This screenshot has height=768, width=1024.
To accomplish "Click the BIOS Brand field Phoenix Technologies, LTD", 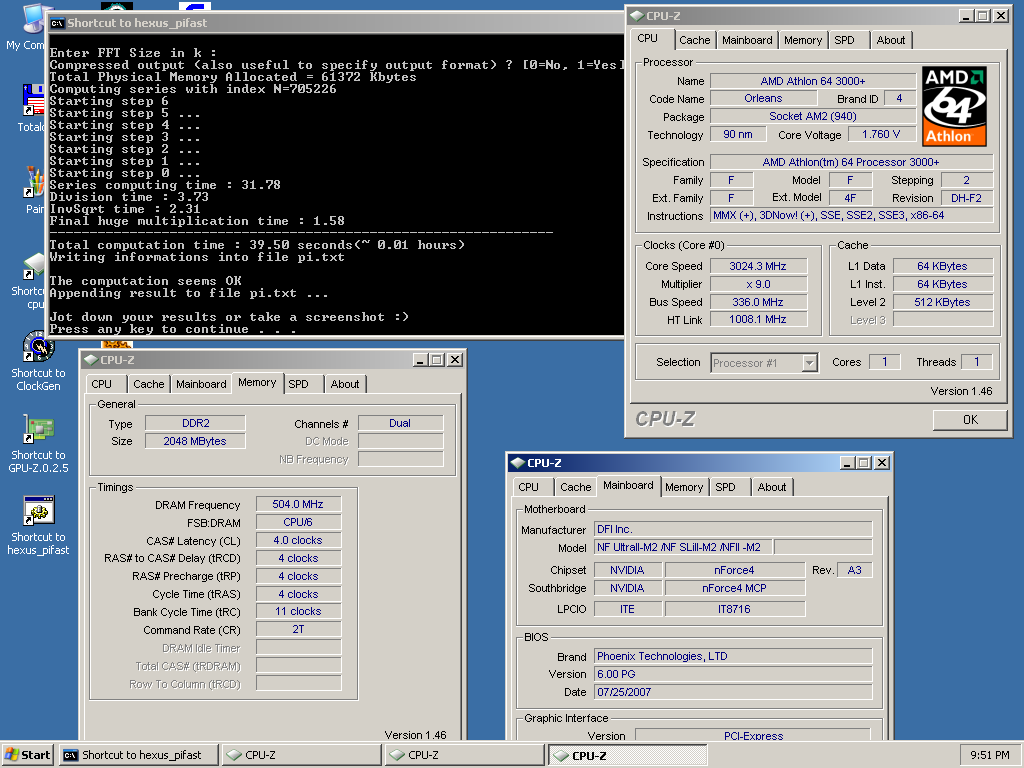I will point(733,656).
